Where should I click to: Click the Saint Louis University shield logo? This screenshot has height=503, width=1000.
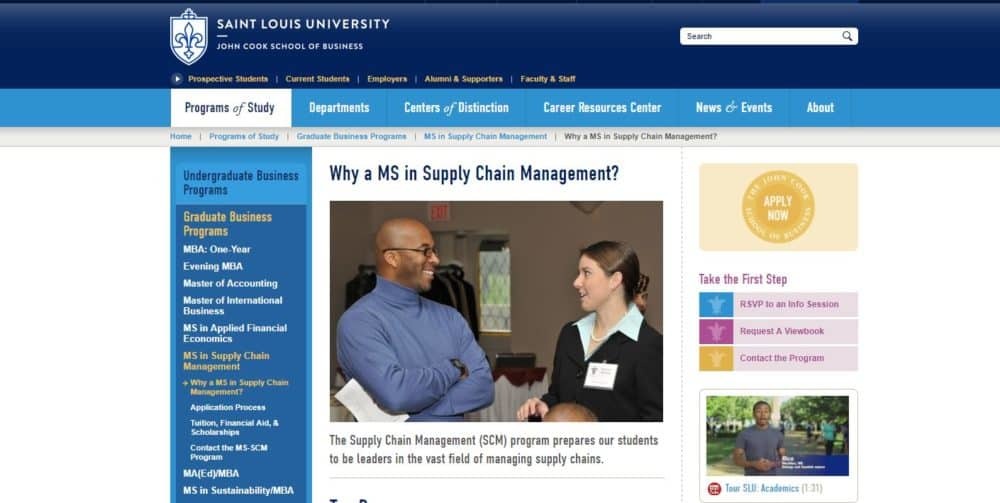pos(189,37)
